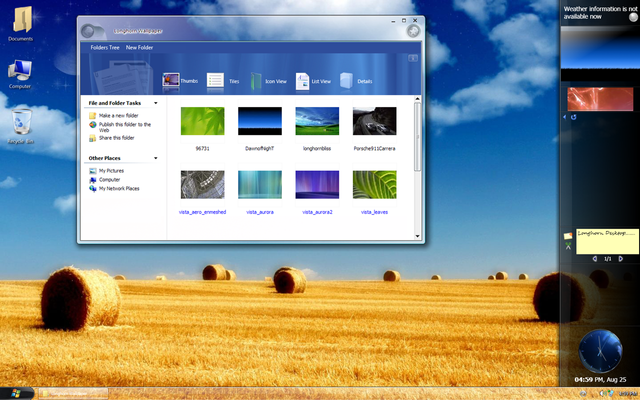Viewport: 640px width, 400px height.
Task: Click the scroll up arrow in file list
Action: 417,99
